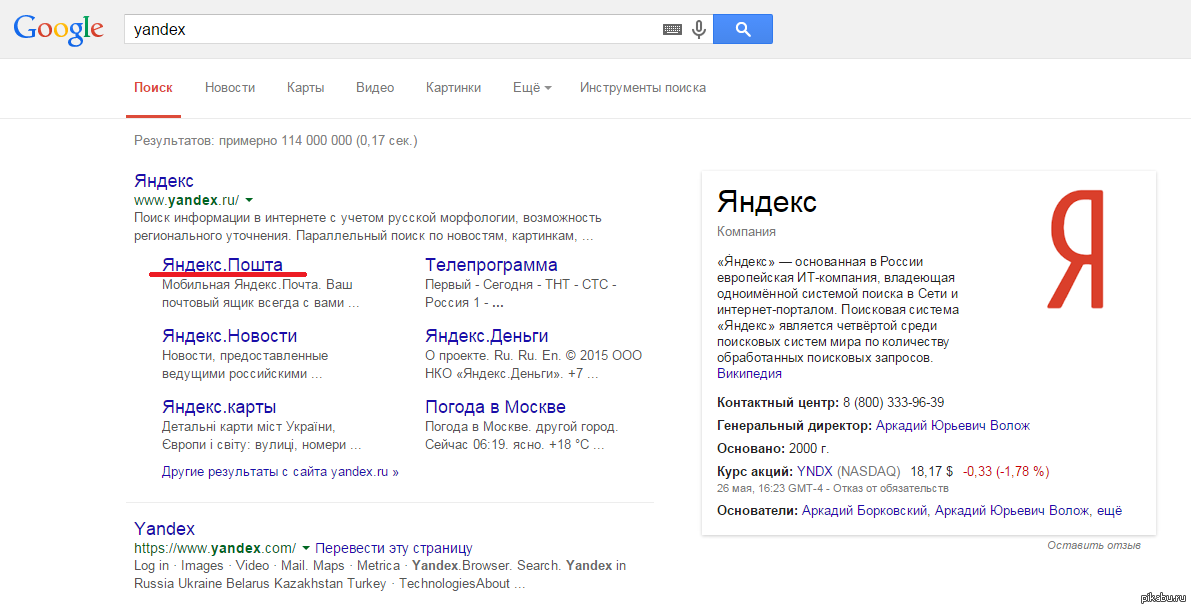Click the stock change -0,33 (-1,78 %)

pyautogui.click(x=1006, y=471)
